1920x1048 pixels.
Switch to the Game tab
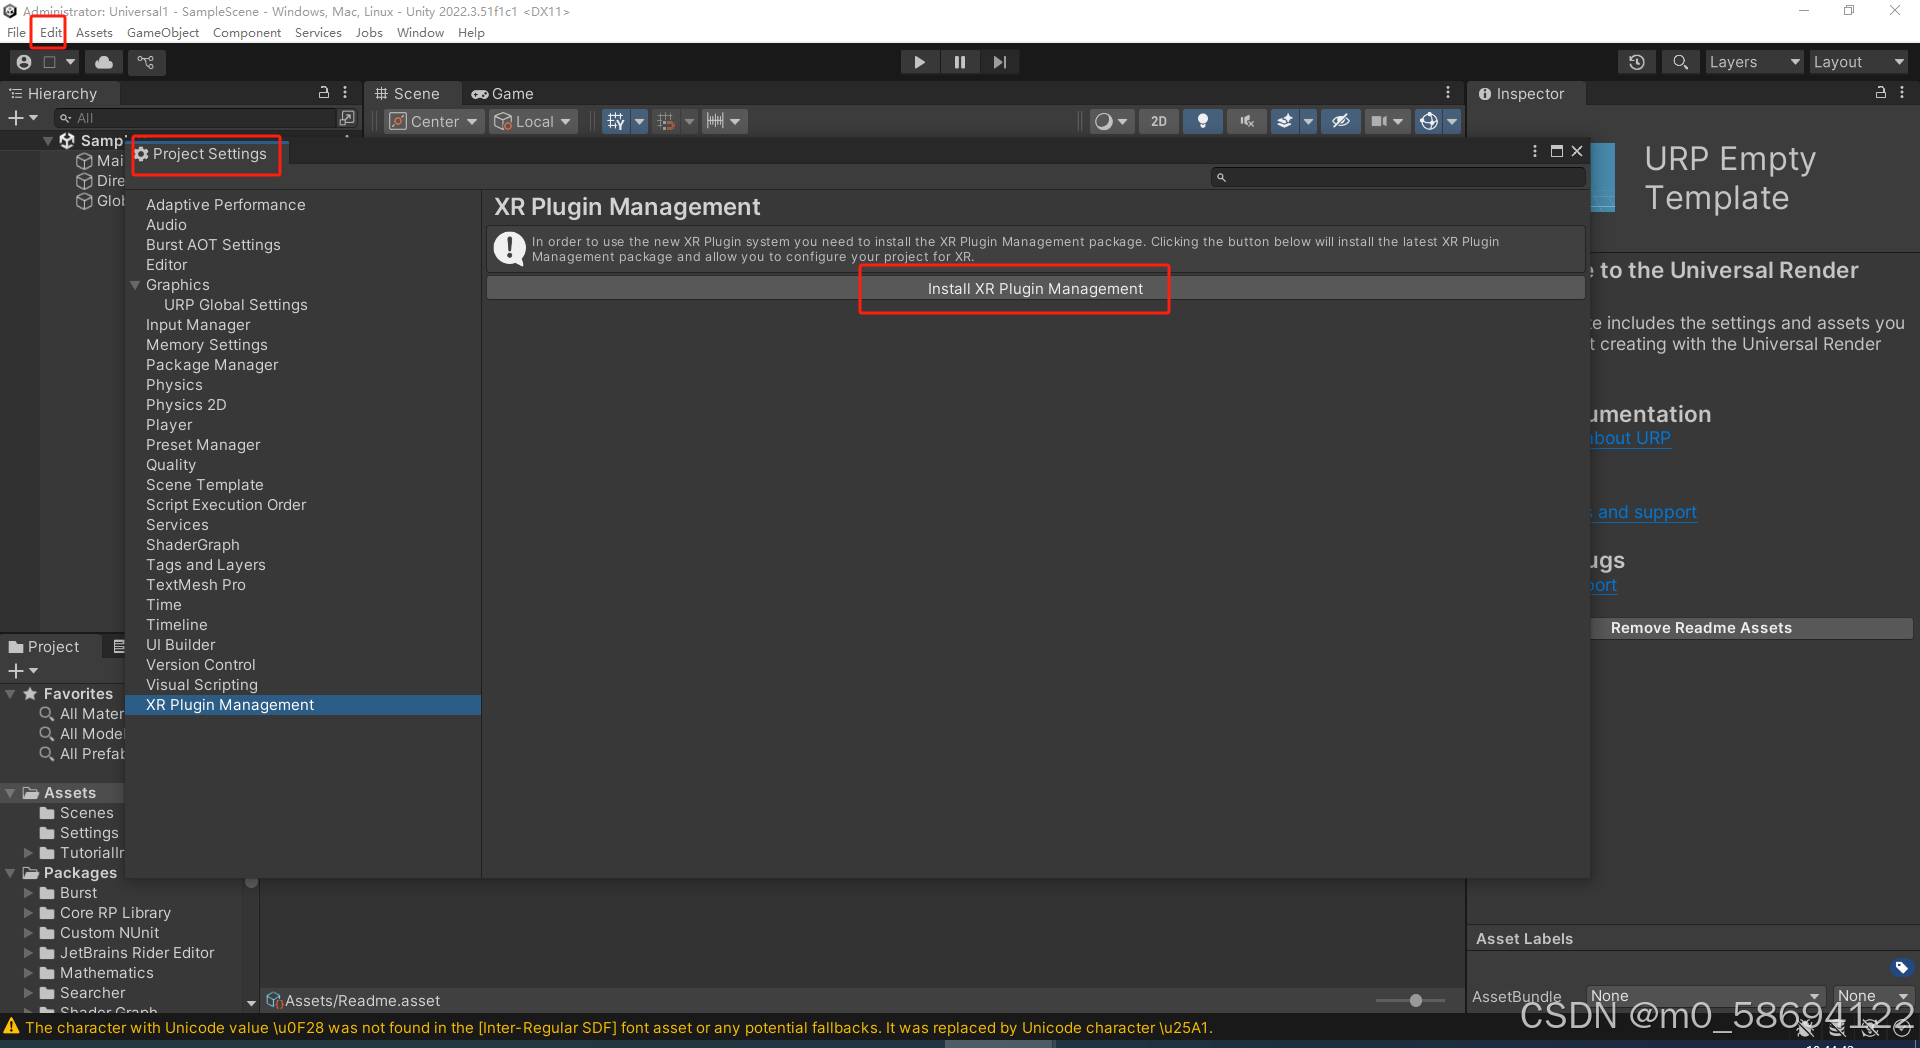click(503, 93)
